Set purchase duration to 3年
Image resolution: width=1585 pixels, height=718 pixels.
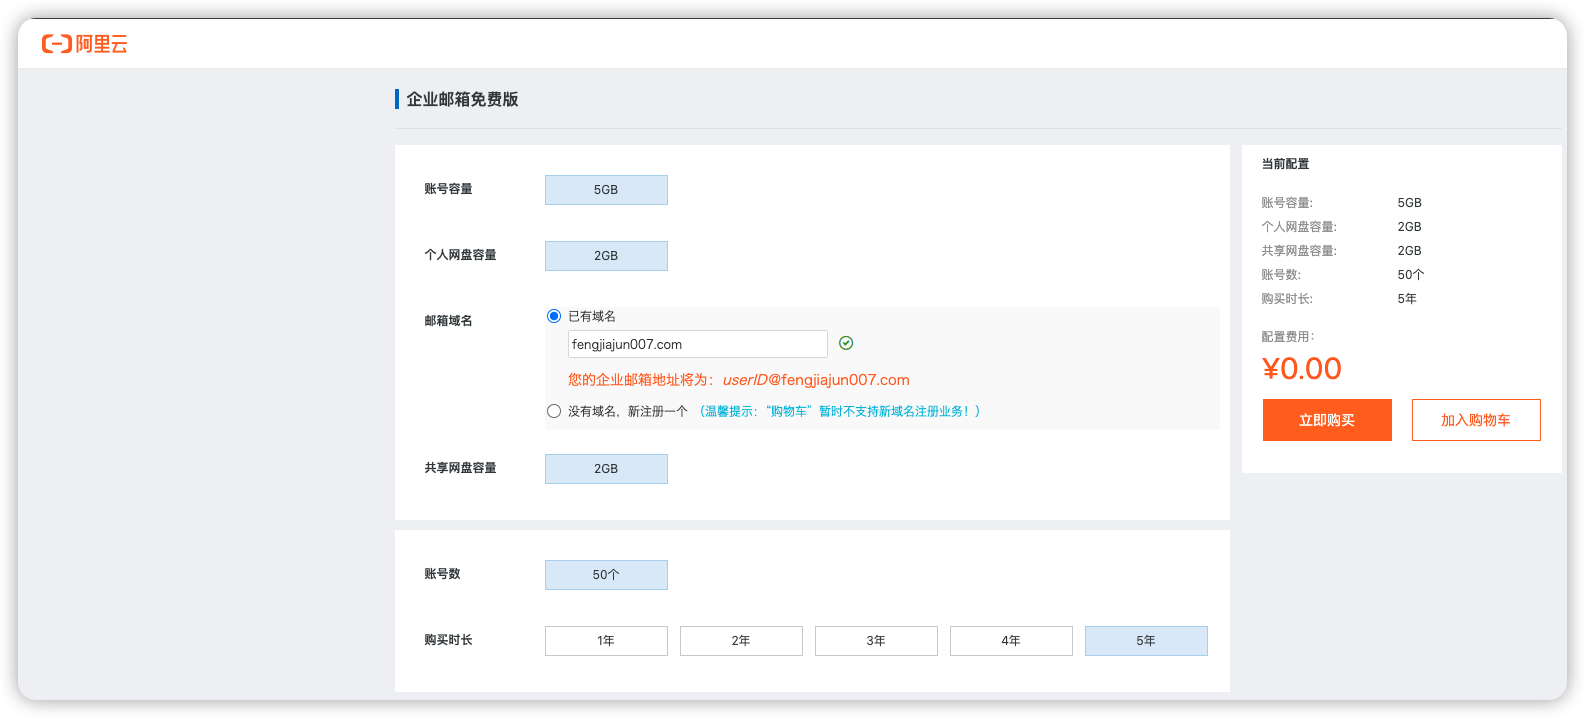pos(876,641)
